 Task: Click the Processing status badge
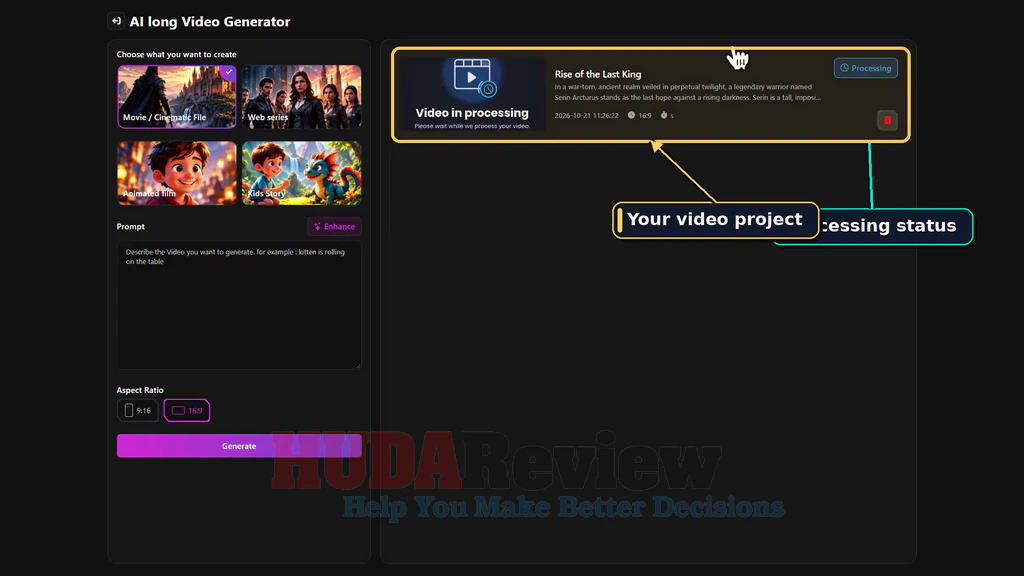pyautogui.click(x=865, y=68)
